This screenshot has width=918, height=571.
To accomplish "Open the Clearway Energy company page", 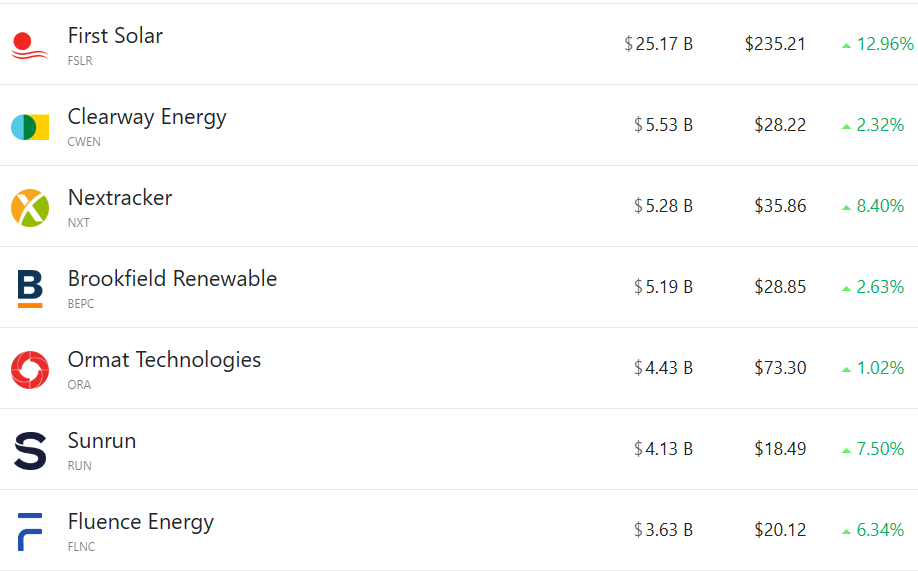I will click(x=147, y=117).
